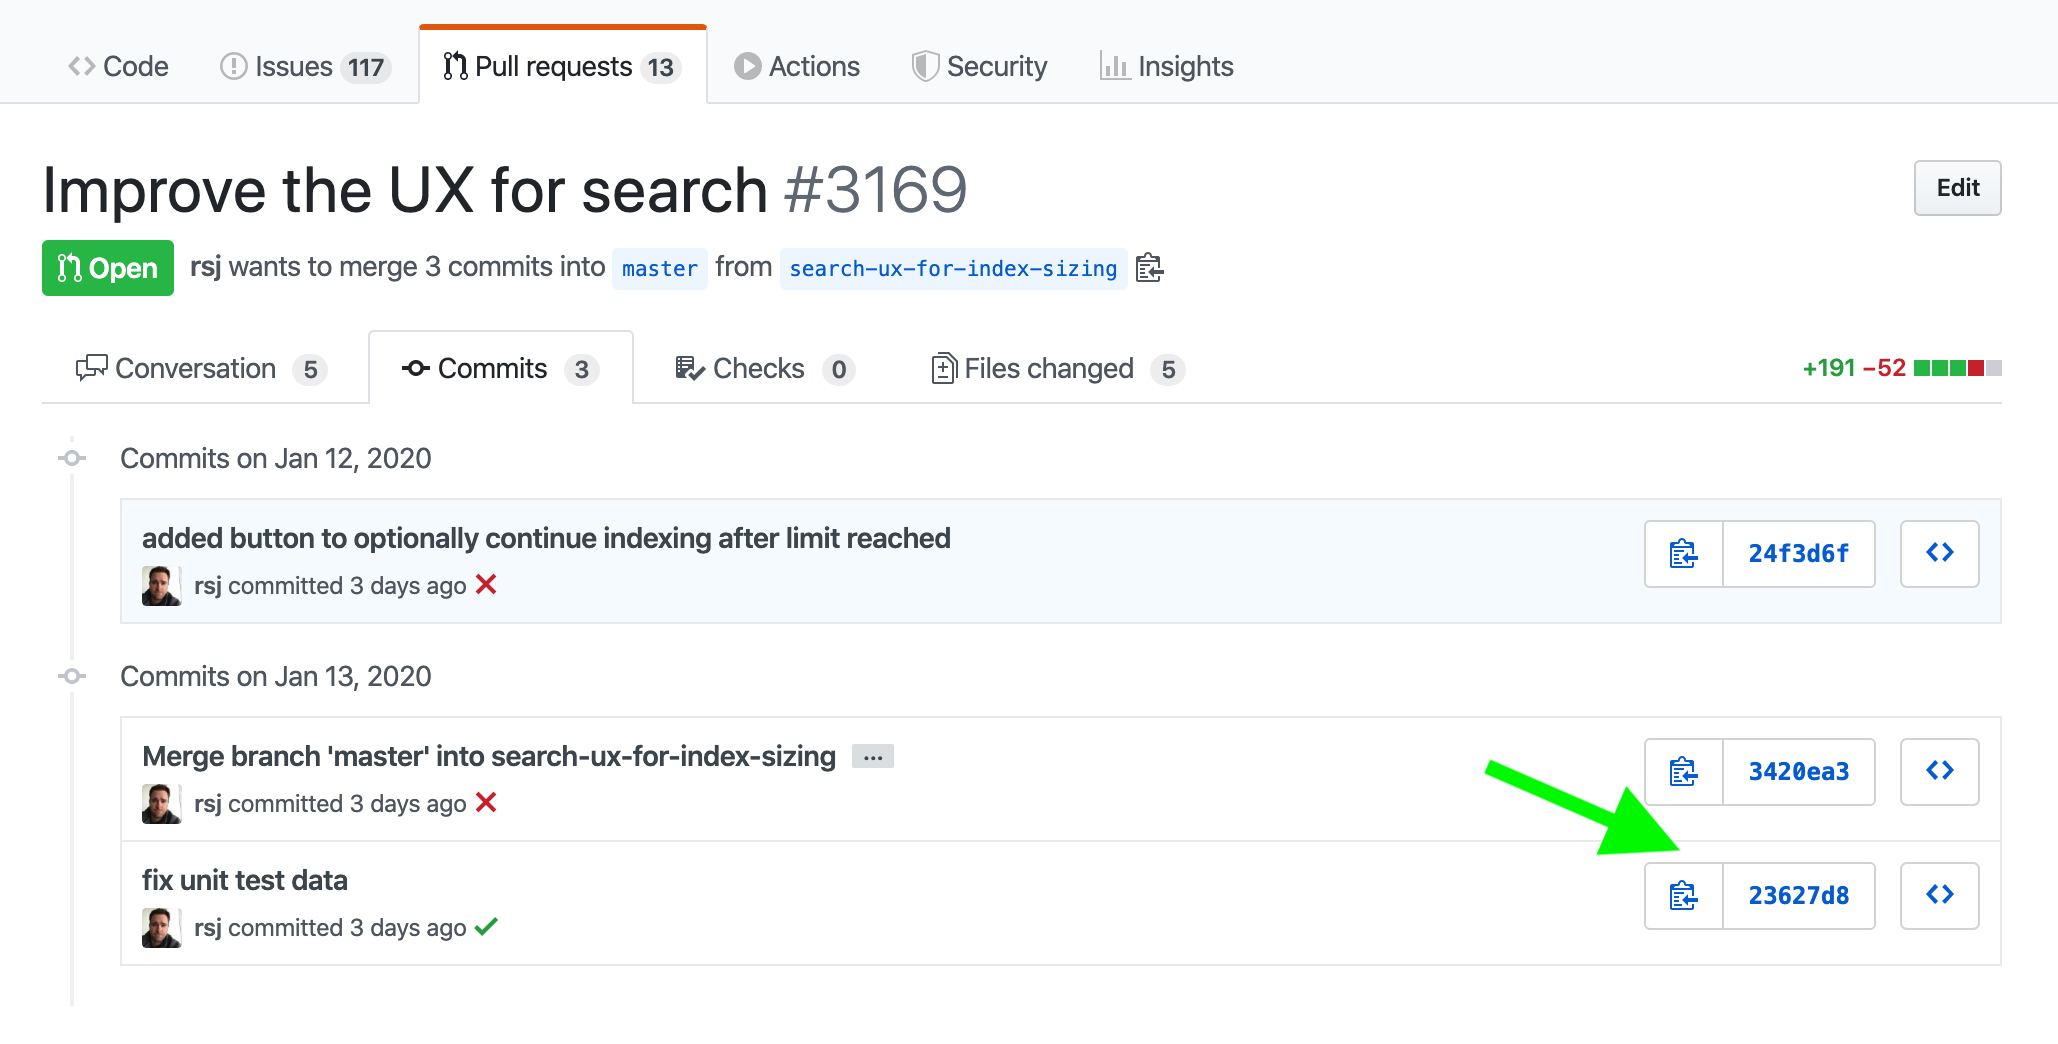The width and height of the screenshot is (2058, 1044).
Task: Open 'added button to optionally continue indexing' commit
Action: 546,538
